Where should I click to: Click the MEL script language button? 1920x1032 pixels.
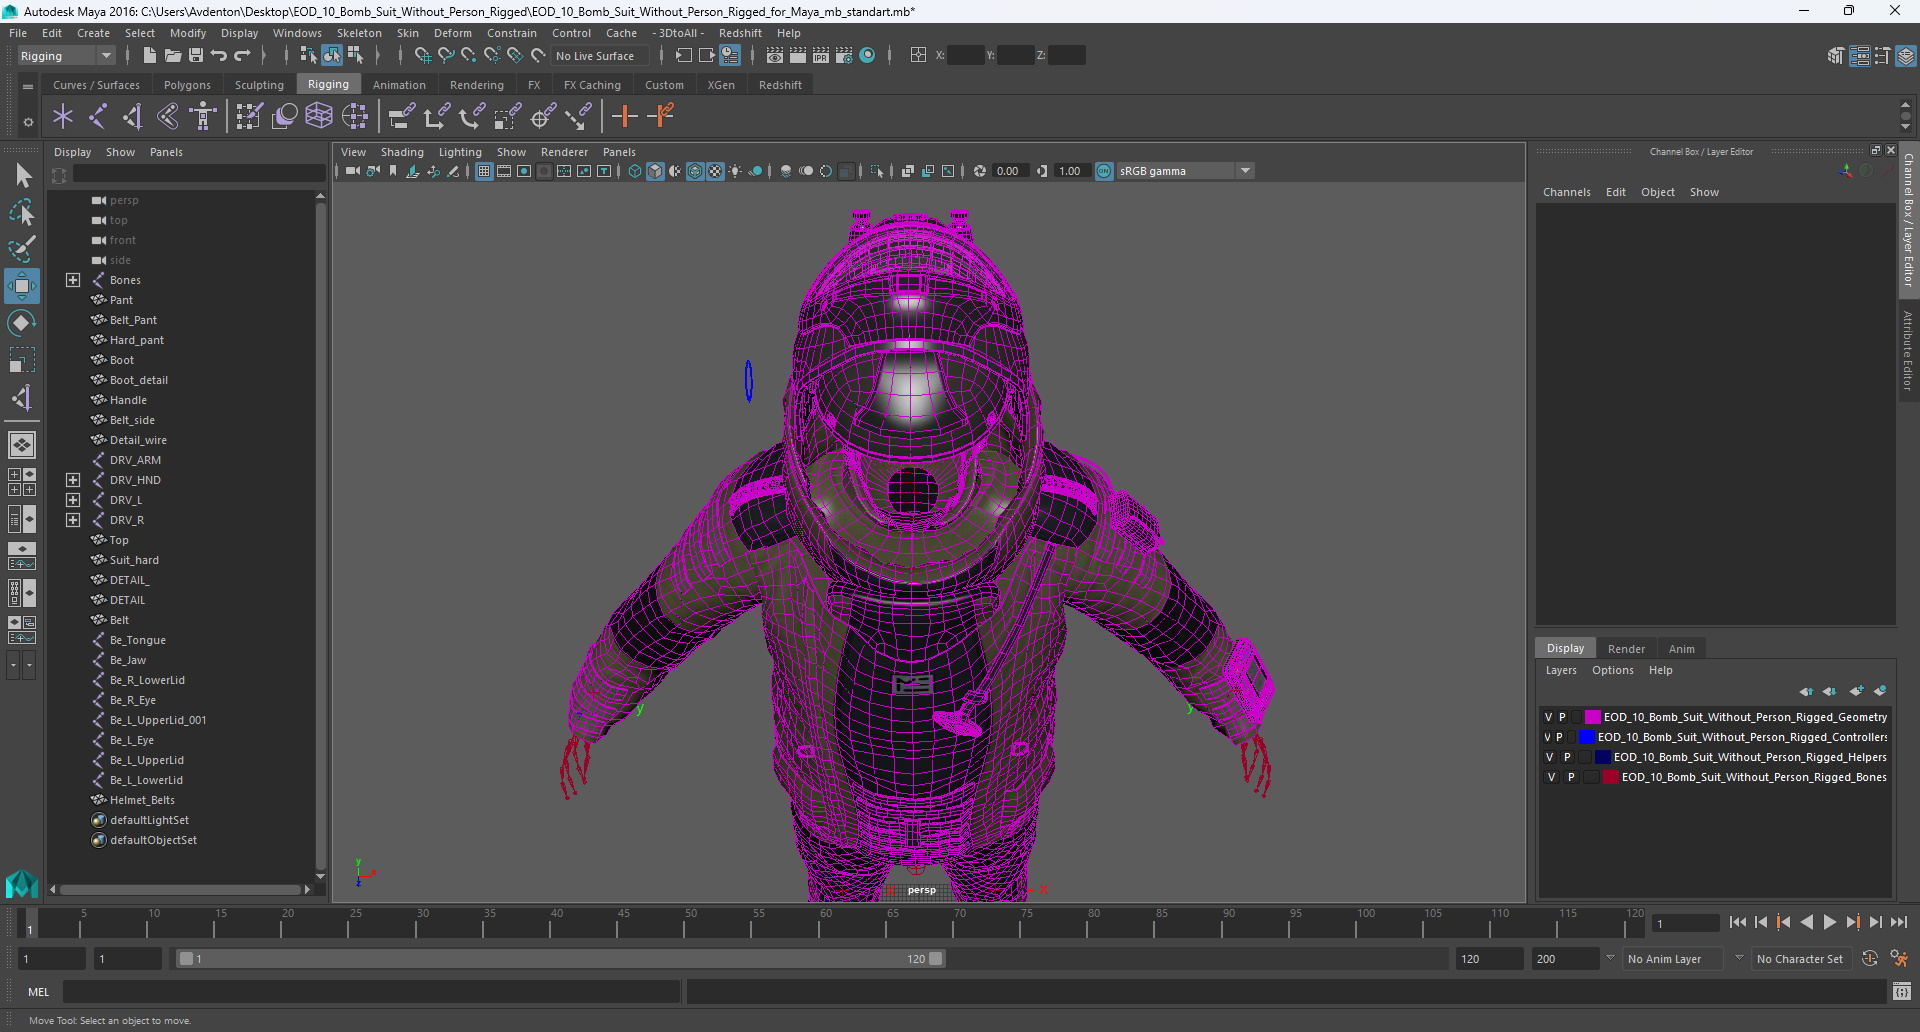[x=38, y=992]
